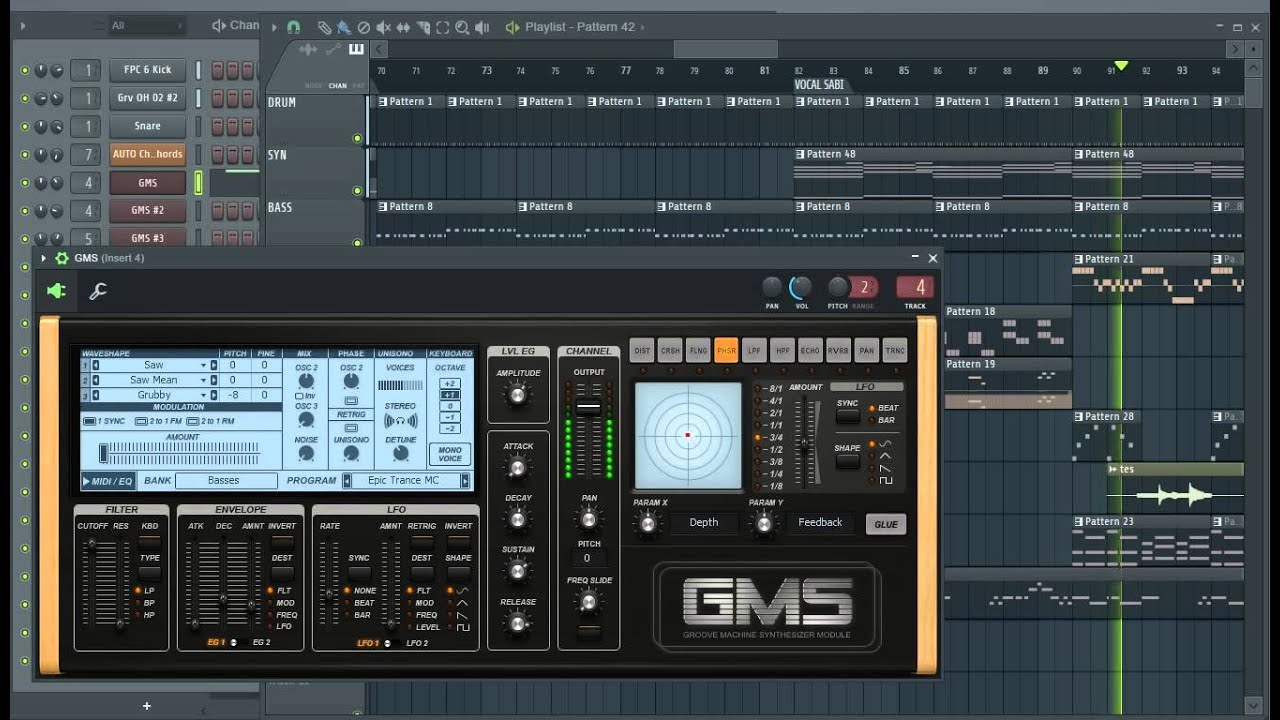1280x720 pixels.
Task: Select the DIST effect tab
Action: [642, 350]
